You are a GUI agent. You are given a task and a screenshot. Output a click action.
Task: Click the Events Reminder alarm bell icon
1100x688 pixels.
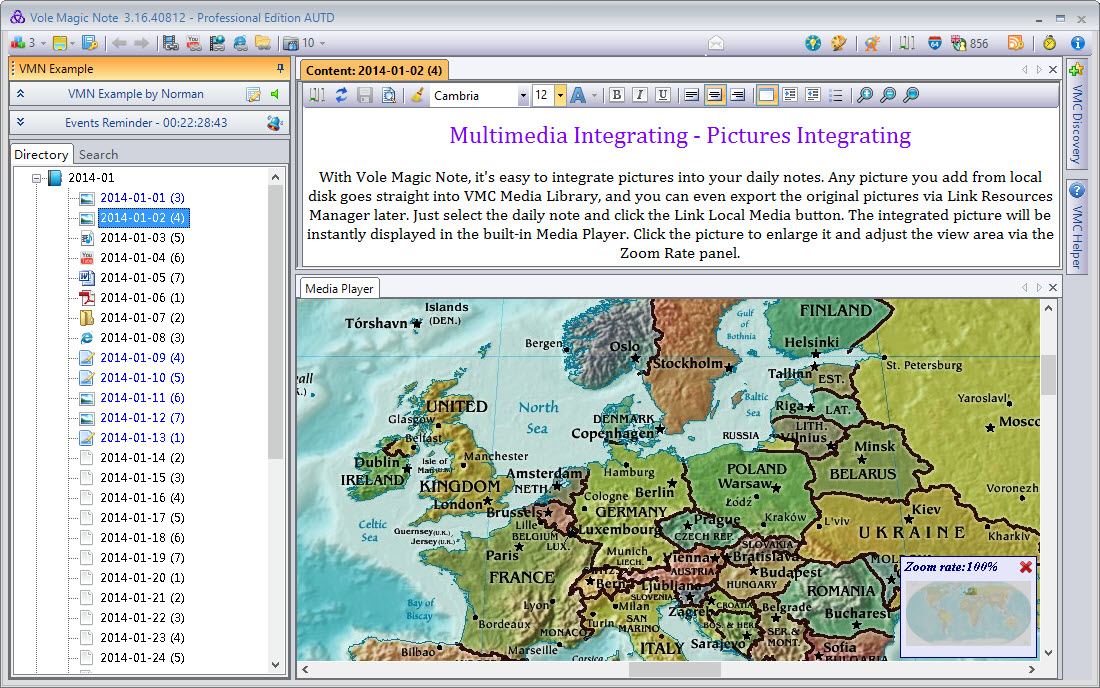274,123
